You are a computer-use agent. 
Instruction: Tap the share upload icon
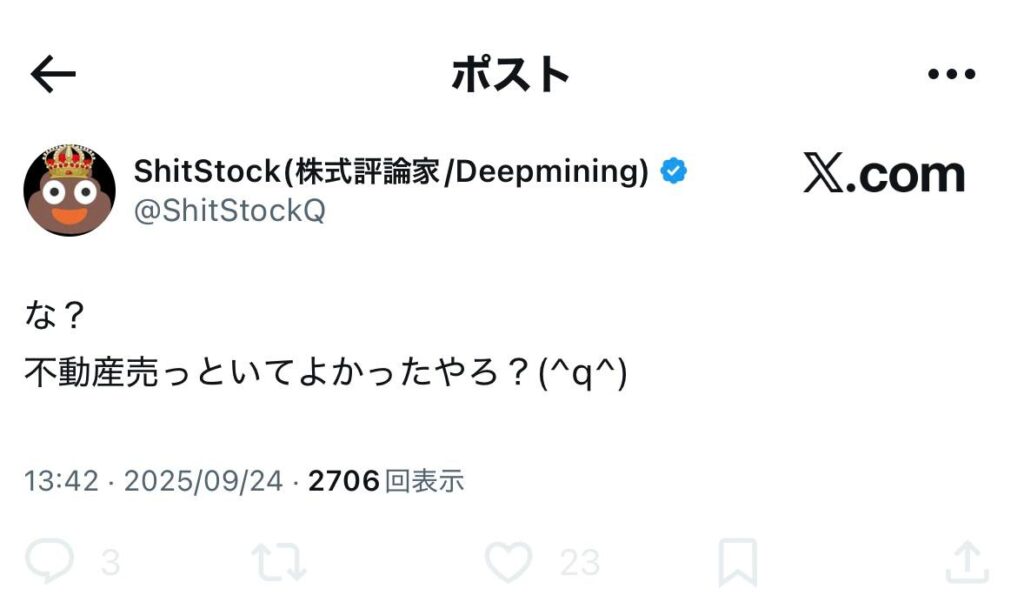pyautogui.click(x=966, y=563)
